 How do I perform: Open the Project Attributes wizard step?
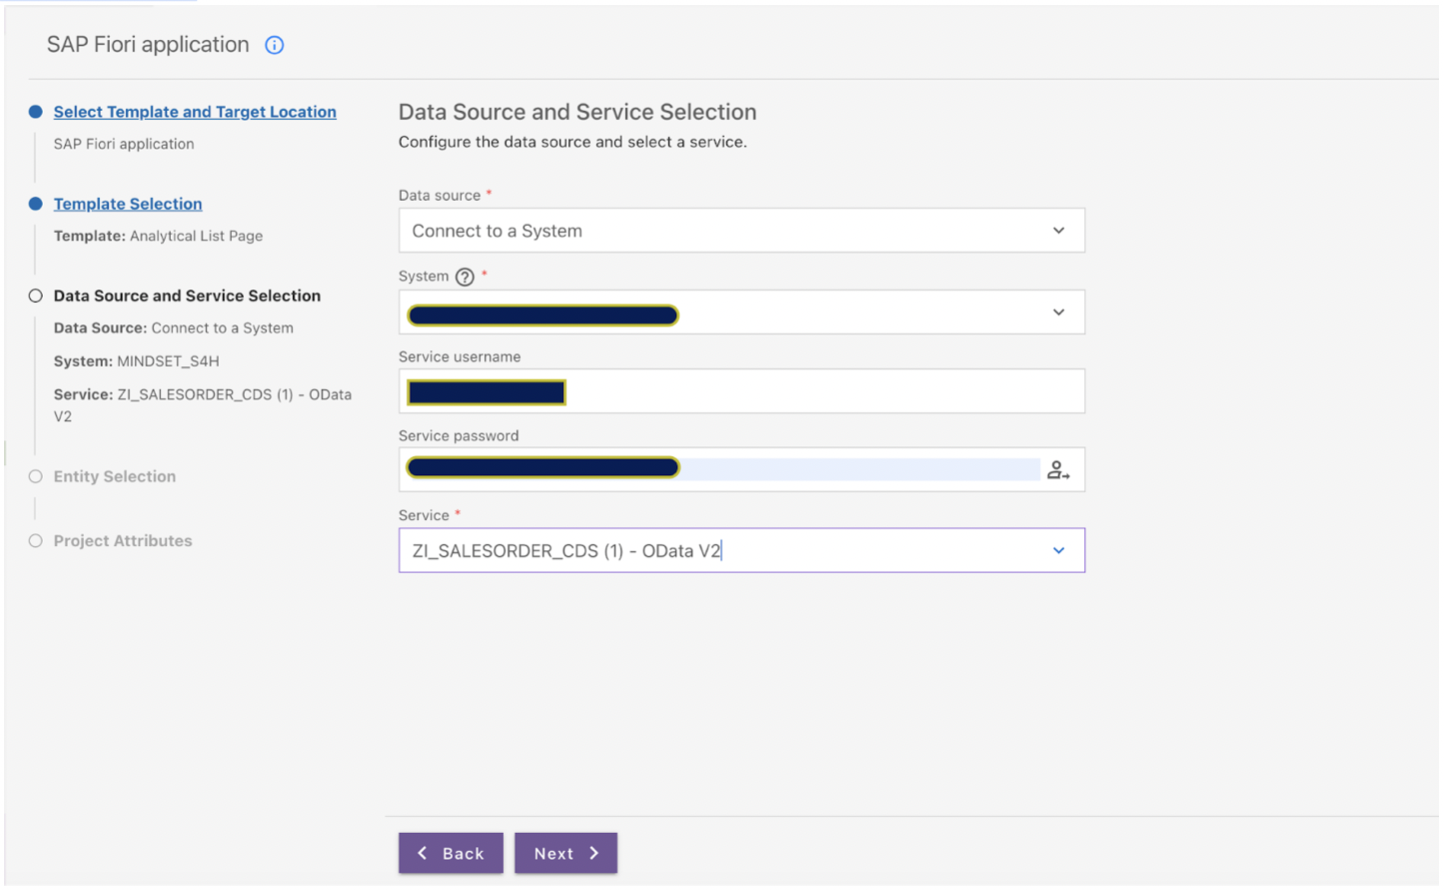pos(123,541)
